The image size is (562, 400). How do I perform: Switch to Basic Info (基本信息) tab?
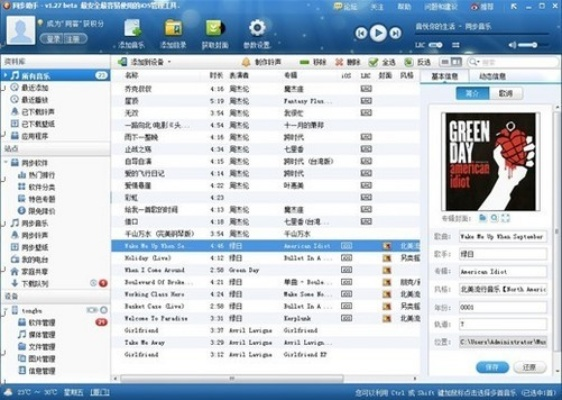(444, 76)
